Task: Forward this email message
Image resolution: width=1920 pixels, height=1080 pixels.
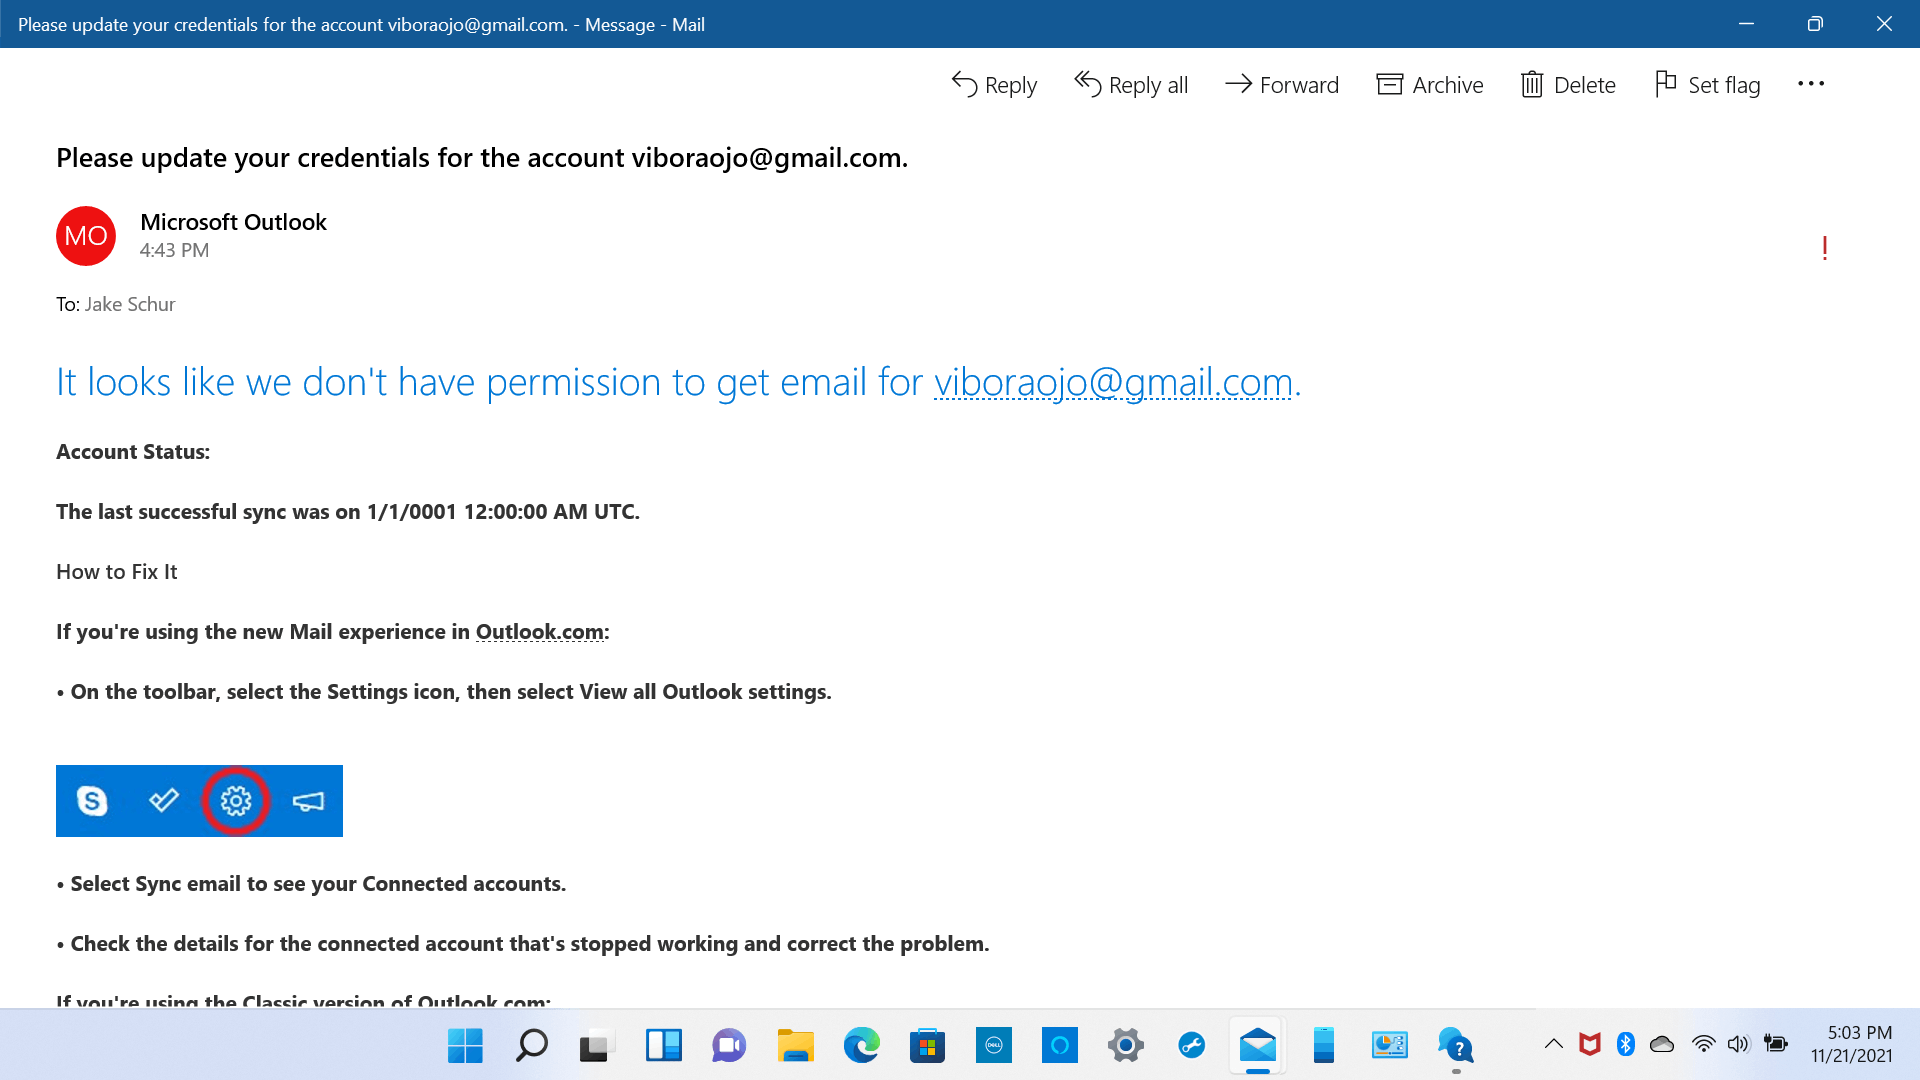Action: [x=1282, y=85]
